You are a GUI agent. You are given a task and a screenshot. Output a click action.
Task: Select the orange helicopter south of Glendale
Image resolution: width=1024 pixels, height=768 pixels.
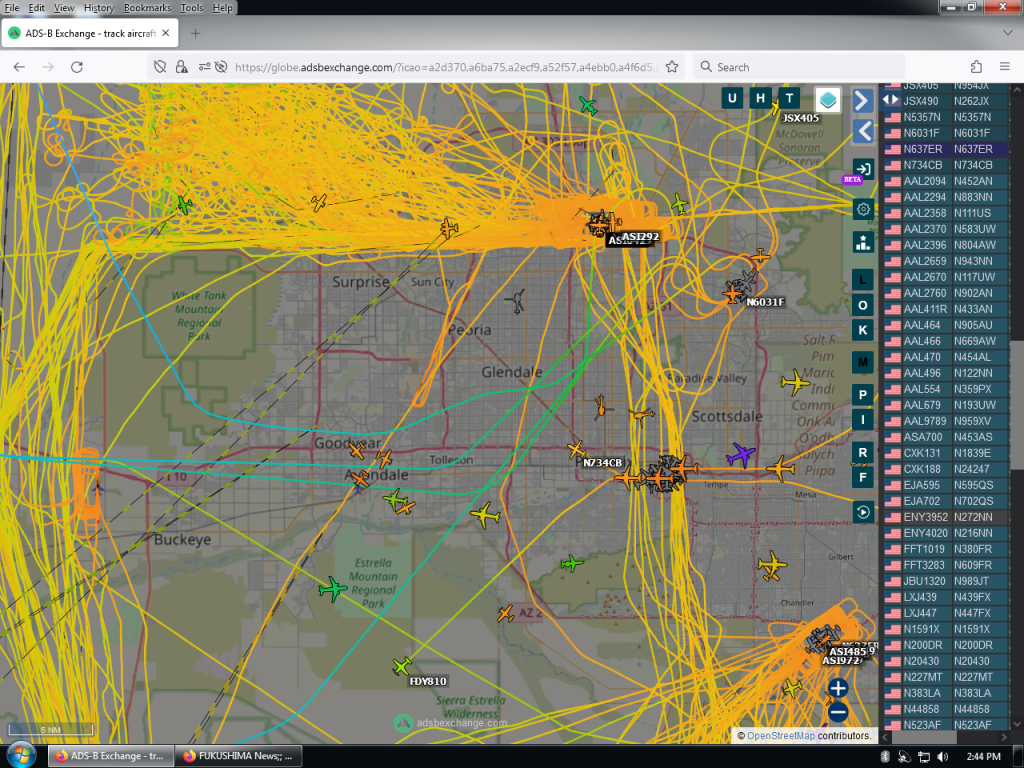pos(601,407)
